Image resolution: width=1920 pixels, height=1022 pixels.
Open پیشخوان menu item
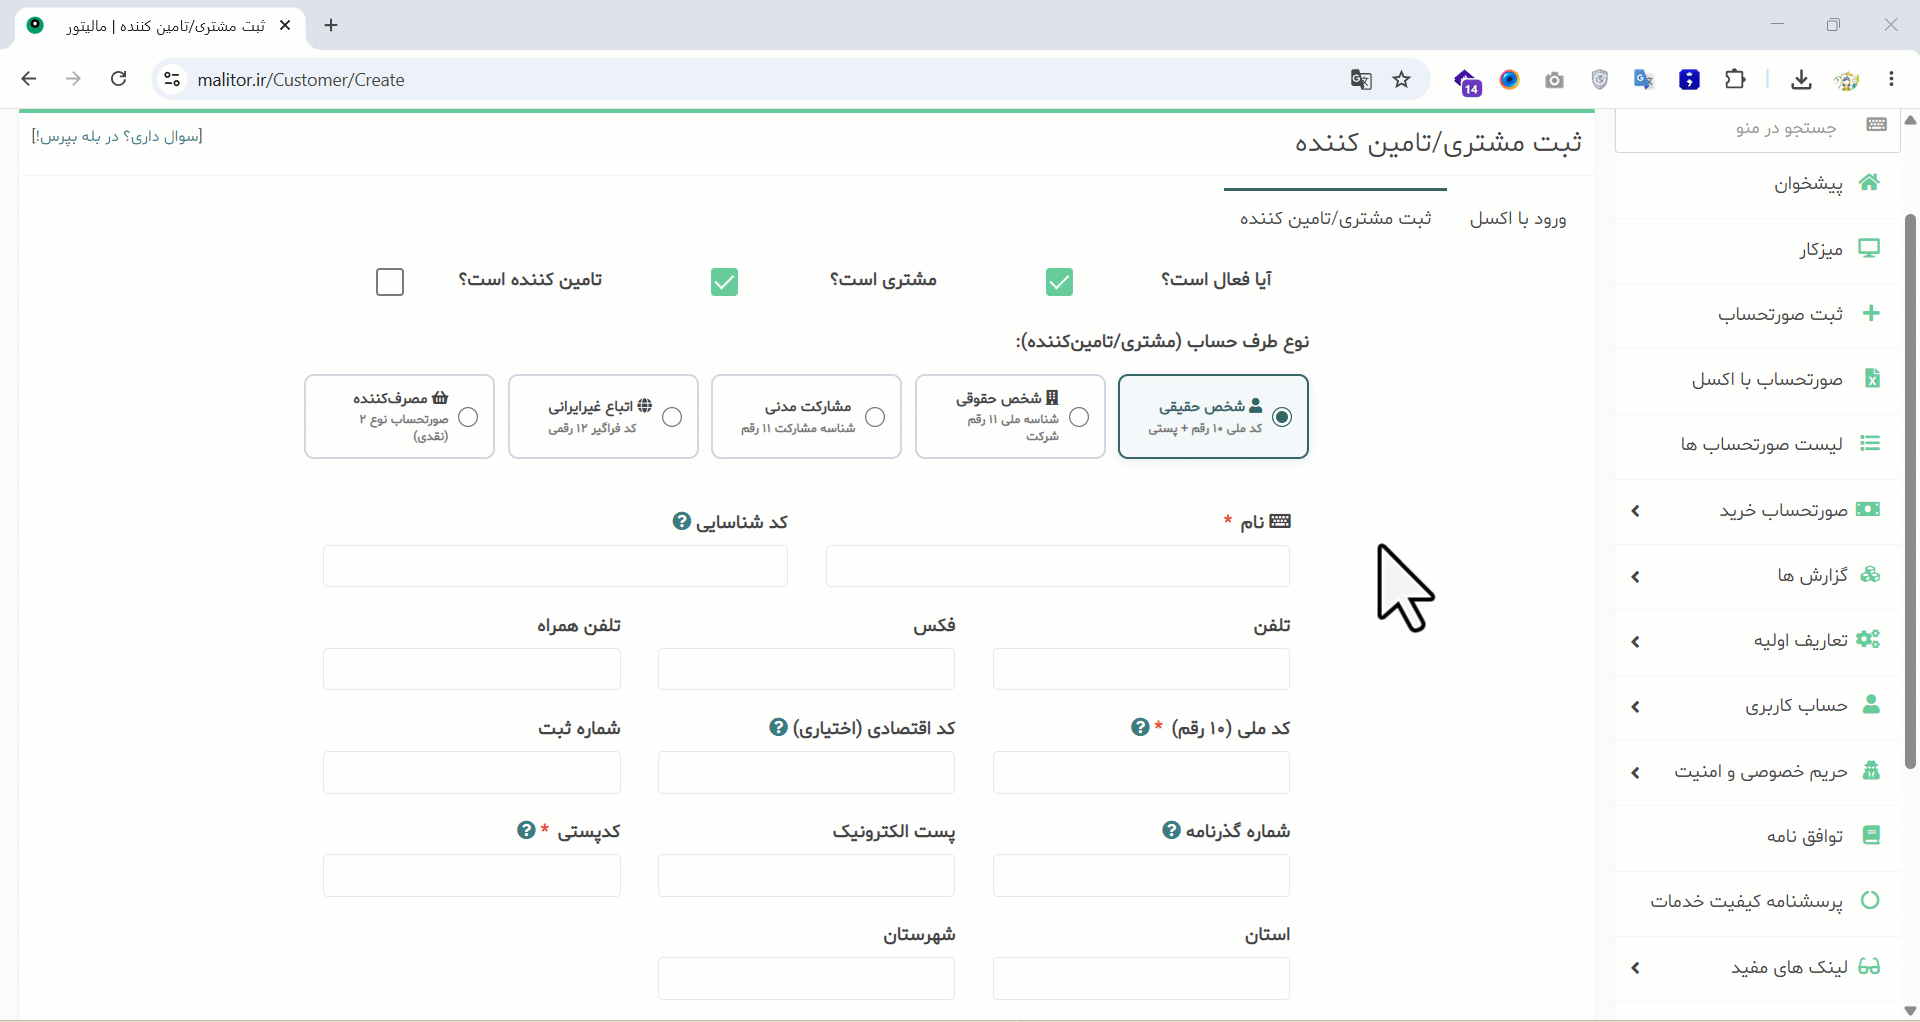coord(1758,183)
